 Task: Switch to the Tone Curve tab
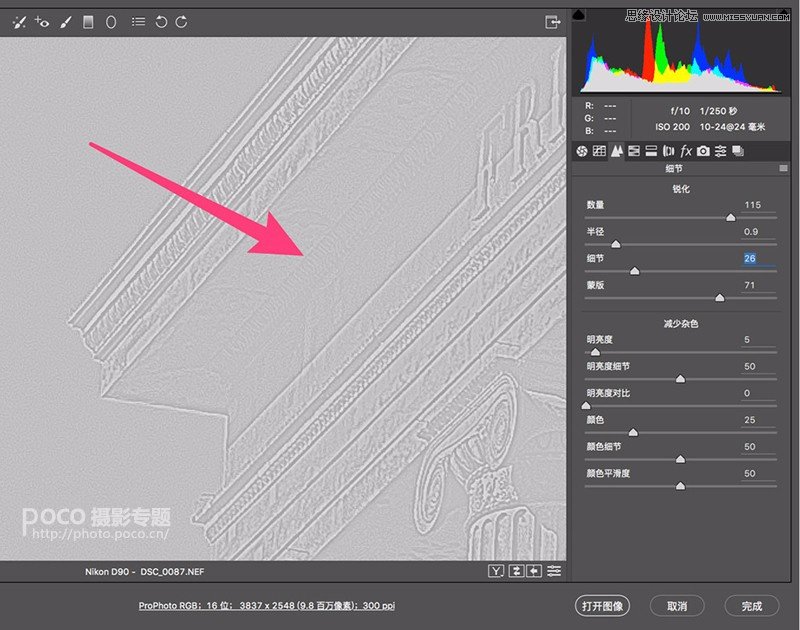(x=599, y=151)
